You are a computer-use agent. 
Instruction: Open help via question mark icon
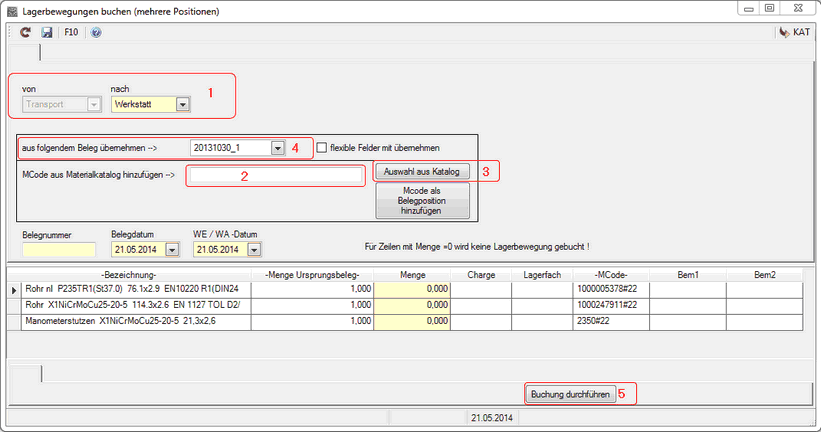pyautogui.click(x=96, y=32)
